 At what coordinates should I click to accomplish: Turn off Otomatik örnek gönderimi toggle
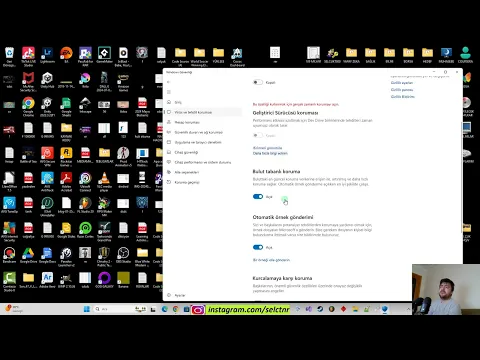point(258,247)
